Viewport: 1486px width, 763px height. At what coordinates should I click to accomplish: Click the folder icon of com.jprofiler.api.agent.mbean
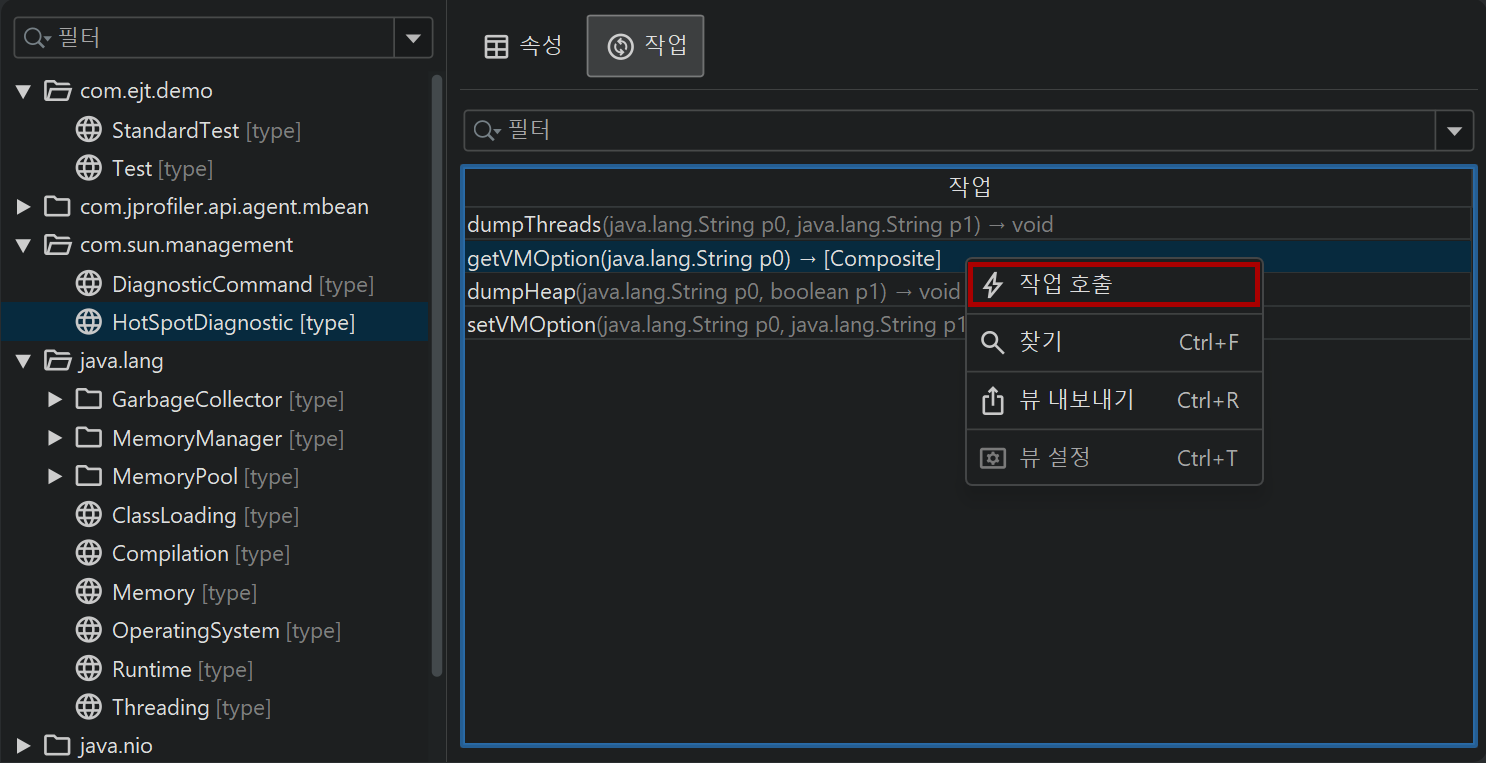(x=57, y=207)
